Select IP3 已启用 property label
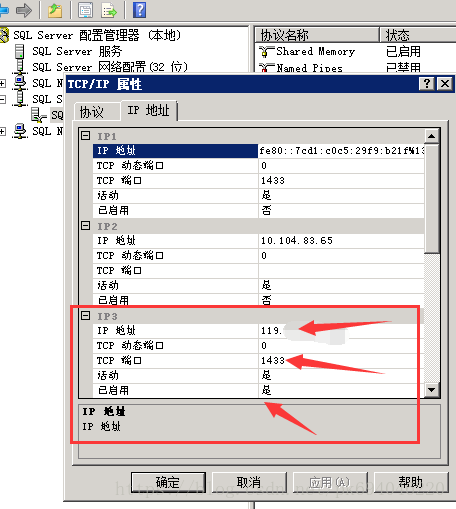Viewport: 456px width, 509px height. 175,390
